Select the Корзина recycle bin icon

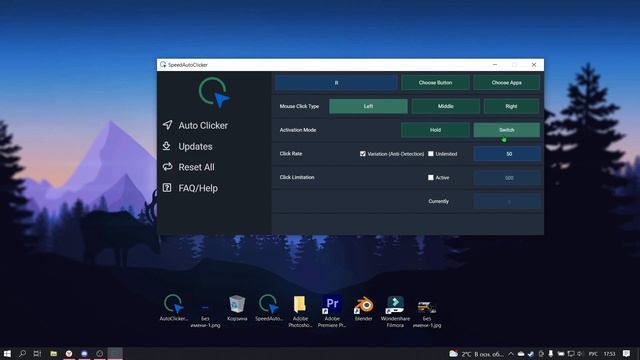pos(237,308)
